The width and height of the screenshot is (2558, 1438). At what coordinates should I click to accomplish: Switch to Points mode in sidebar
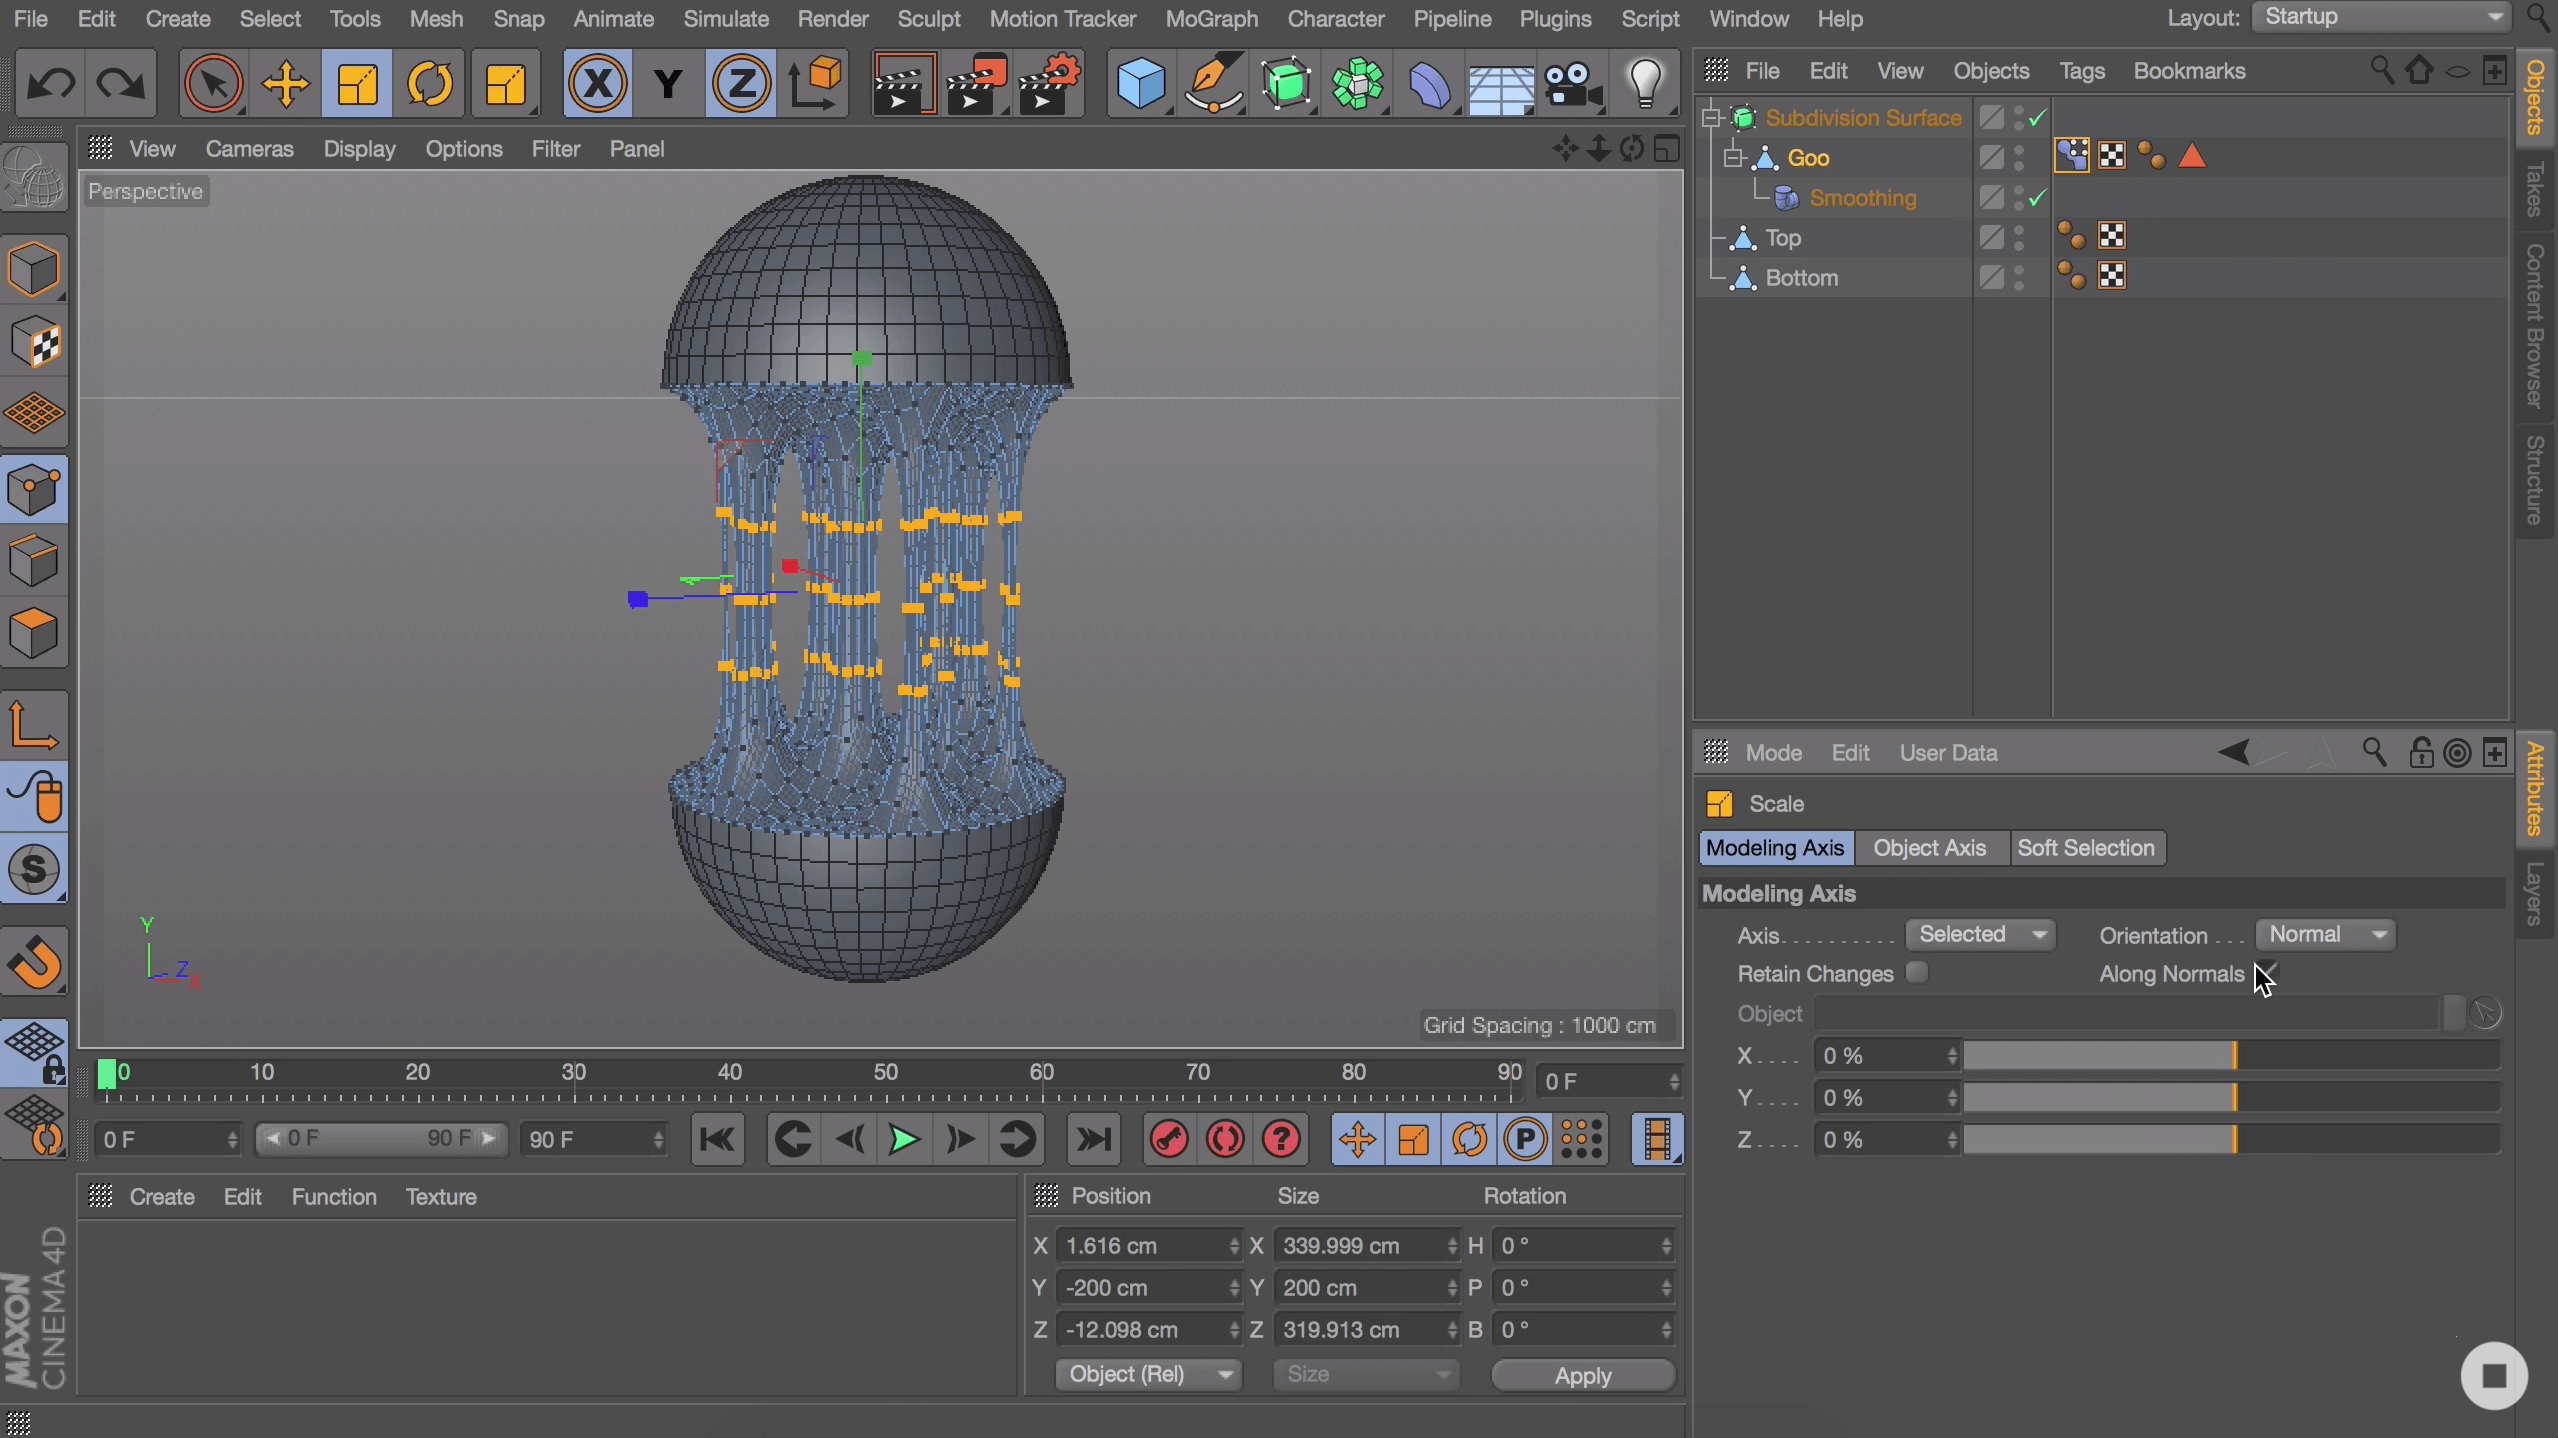click(34, 490)
